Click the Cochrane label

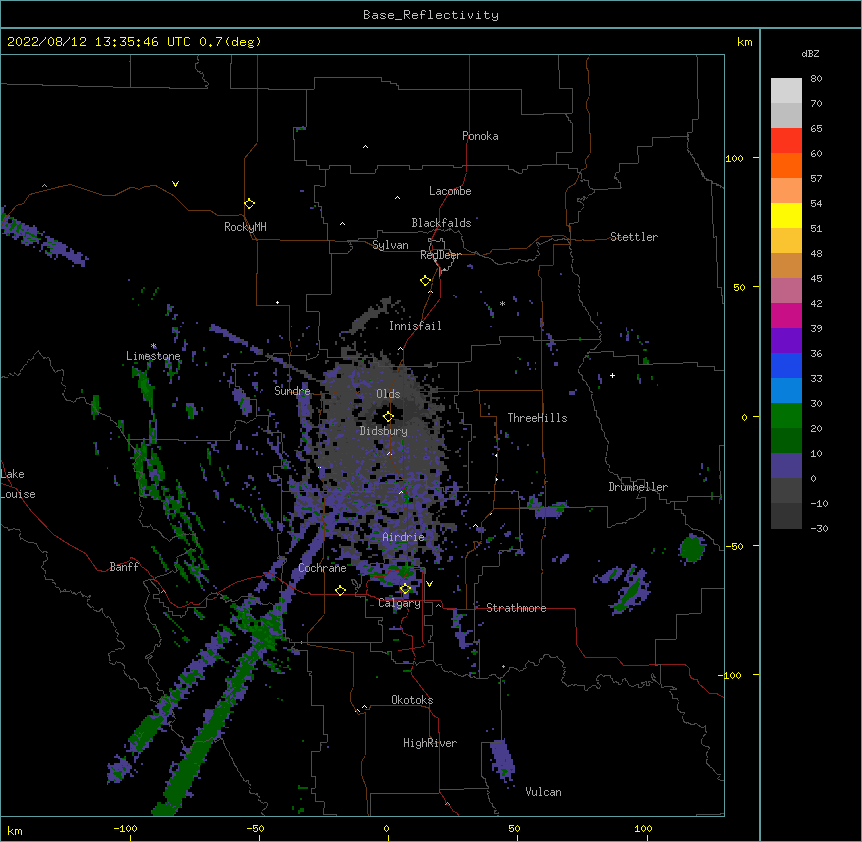[x=322, y=568]
